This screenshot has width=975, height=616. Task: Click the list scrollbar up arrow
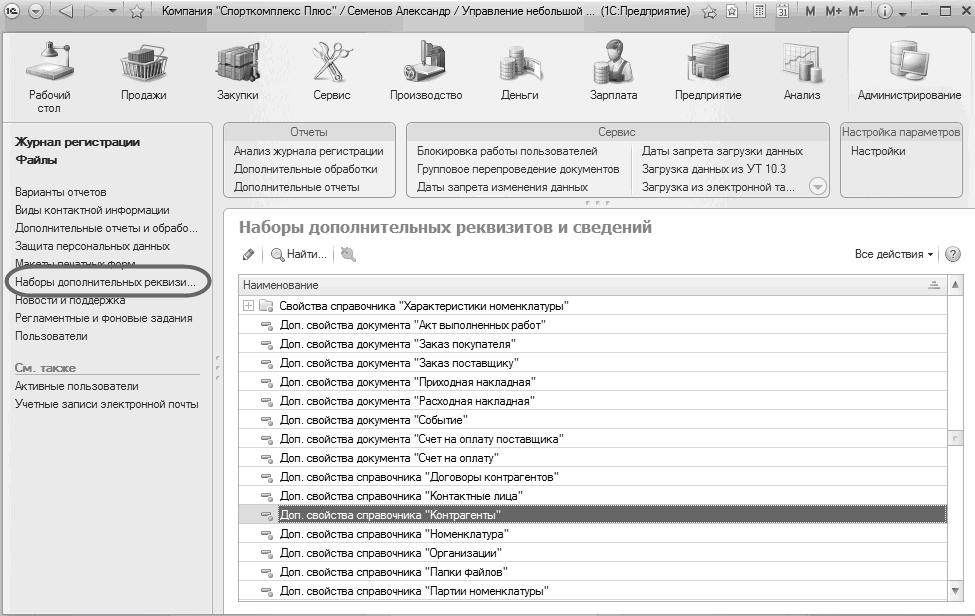click(x=955, y=285)
